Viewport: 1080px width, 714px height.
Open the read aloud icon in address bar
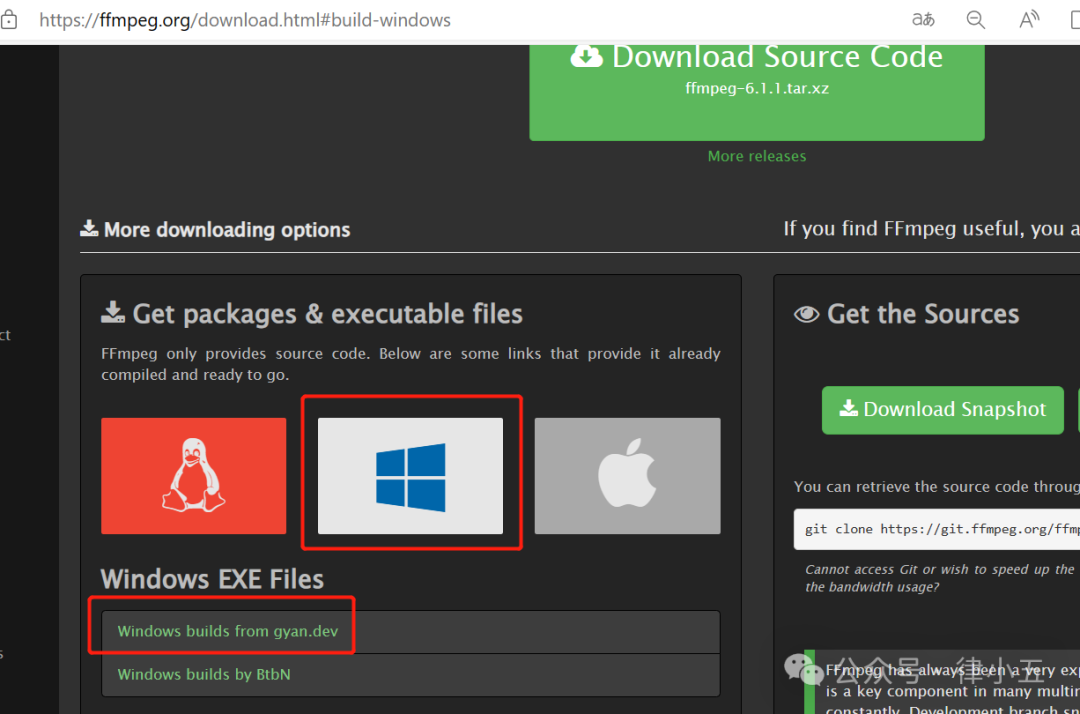tap(1029, 20)
